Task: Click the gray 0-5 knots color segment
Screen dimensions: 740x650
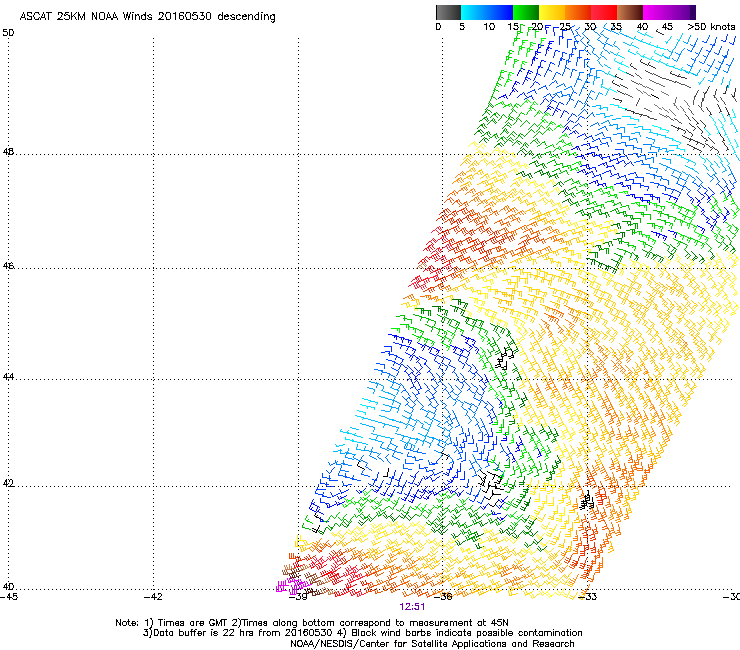Action: point(448,12)
